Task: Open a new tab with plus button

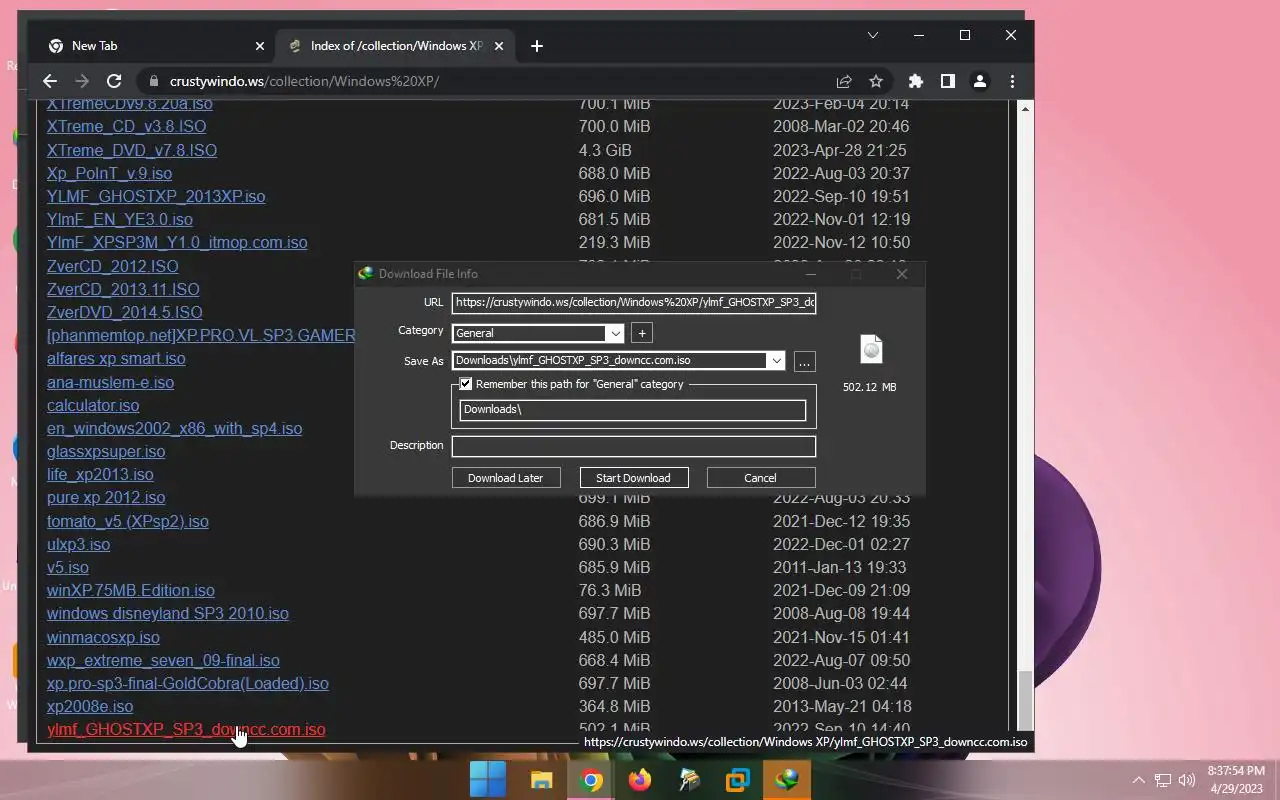Action: tap(537, 46)
